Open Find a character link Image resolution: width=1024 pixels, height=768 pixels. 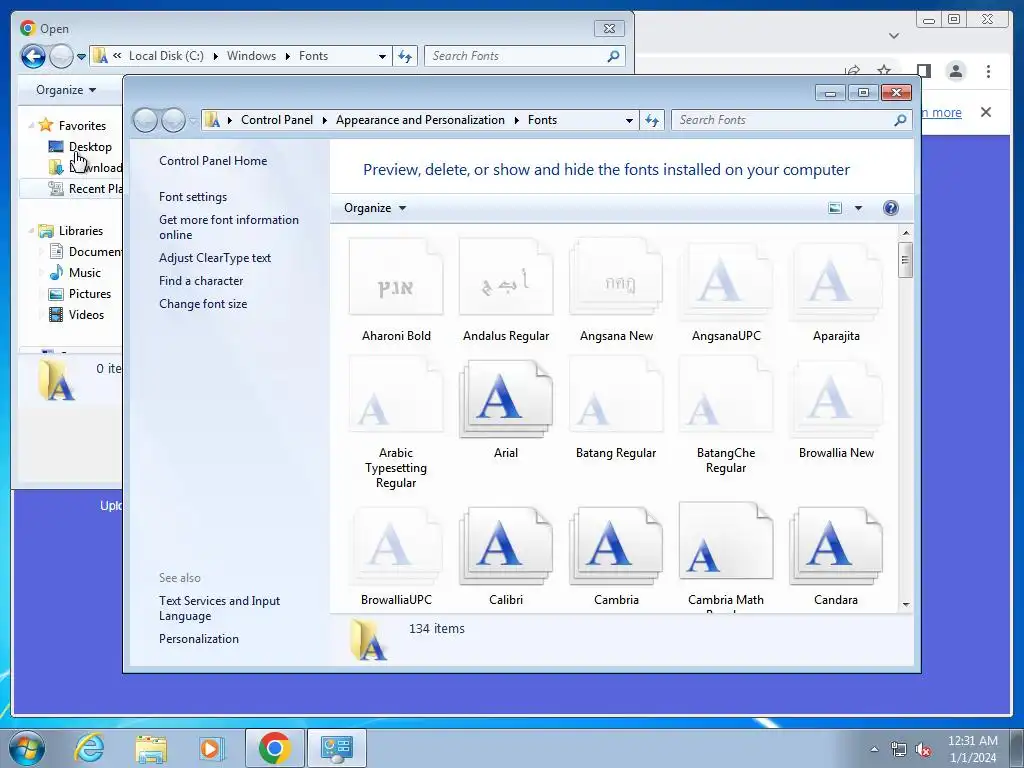tap(201, 281)
